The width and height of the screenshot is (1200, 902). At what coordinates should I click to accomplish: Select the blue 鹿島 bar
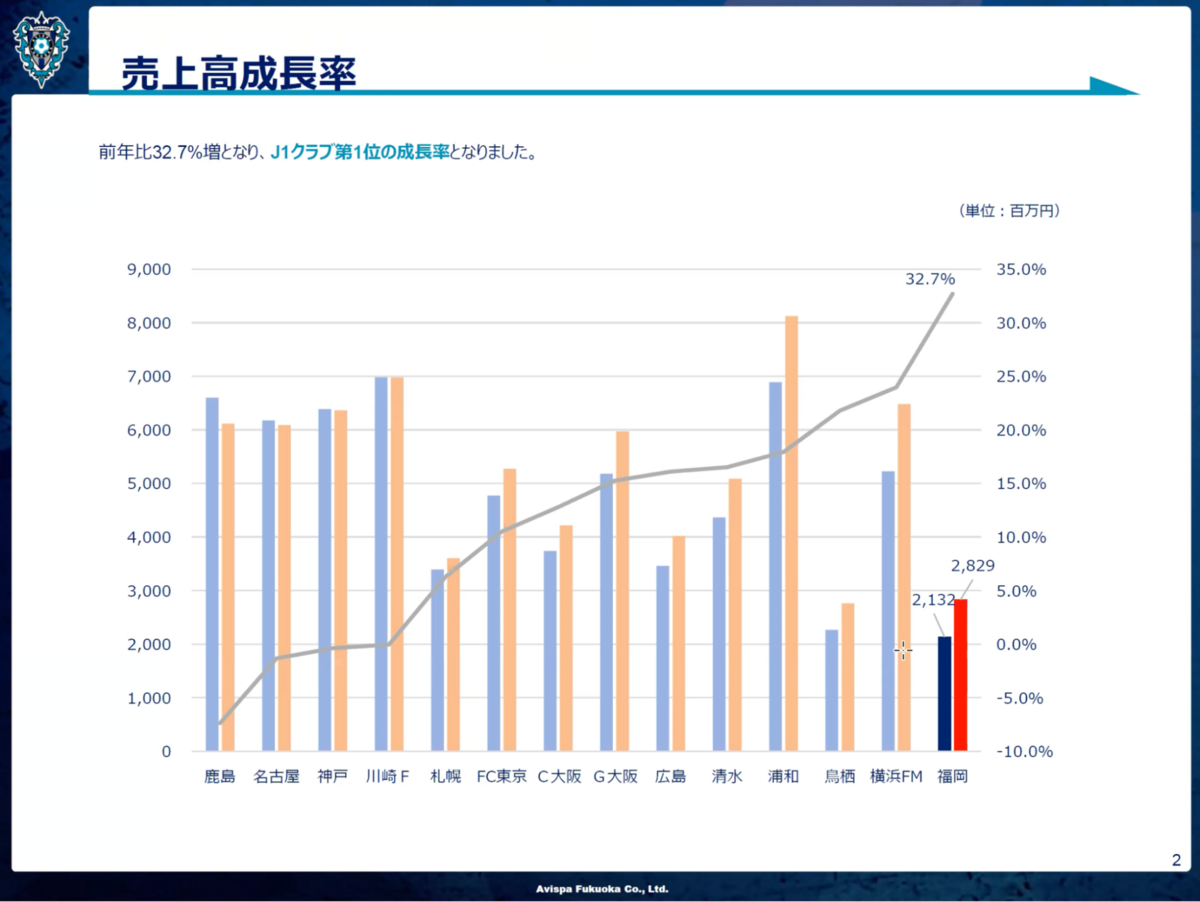212,574
